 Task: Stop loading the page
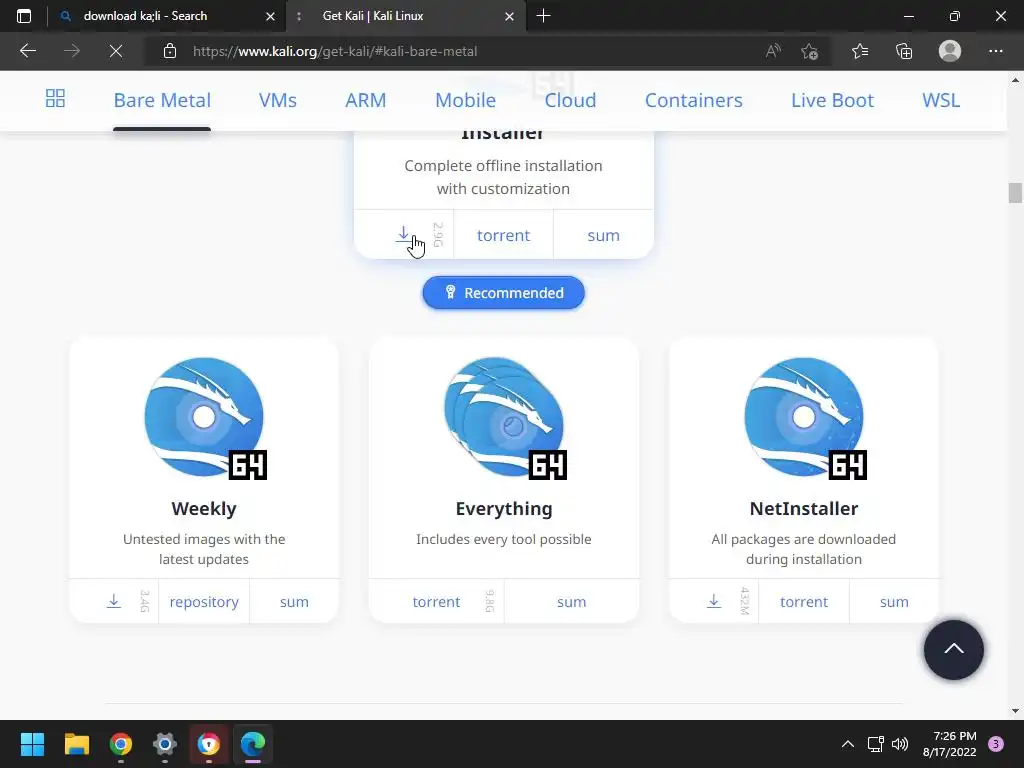pos(116,51)
